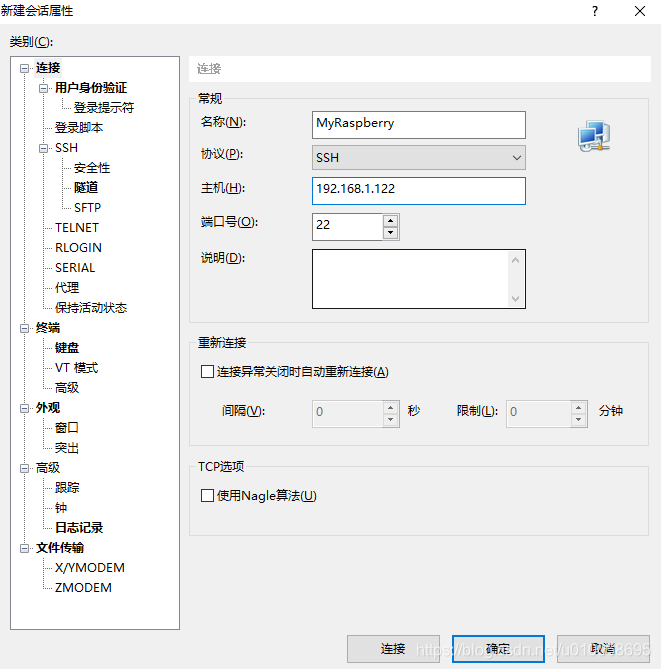The width and height of the screenshot is (661, 669).
Task: Click the 连接 button at the bottom
Action: (393, 649)
